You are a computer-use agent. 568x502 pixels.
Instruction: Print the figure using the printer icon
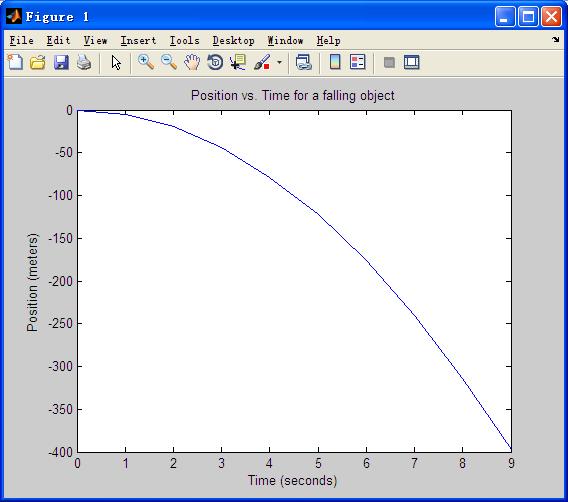pyautogui.click(x=84, y=62)
